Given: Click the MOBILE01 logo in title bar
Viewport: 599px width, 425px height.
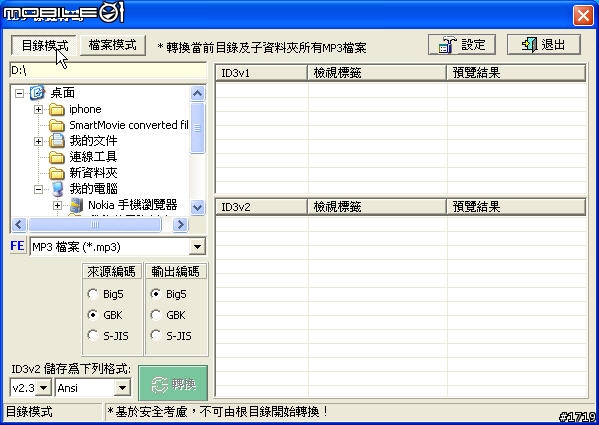Looking at the screenshot, I should pos(63,13).
